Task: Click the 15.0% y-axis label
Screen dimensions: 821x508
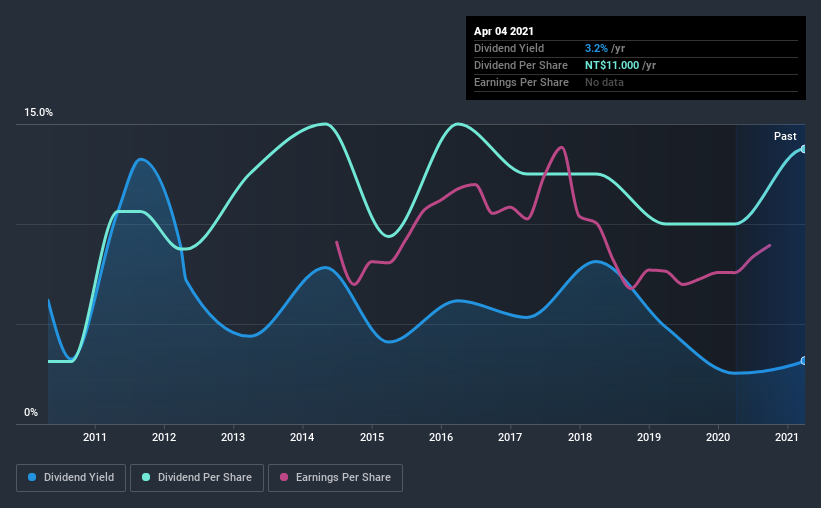Action: [x=38, y=113]
